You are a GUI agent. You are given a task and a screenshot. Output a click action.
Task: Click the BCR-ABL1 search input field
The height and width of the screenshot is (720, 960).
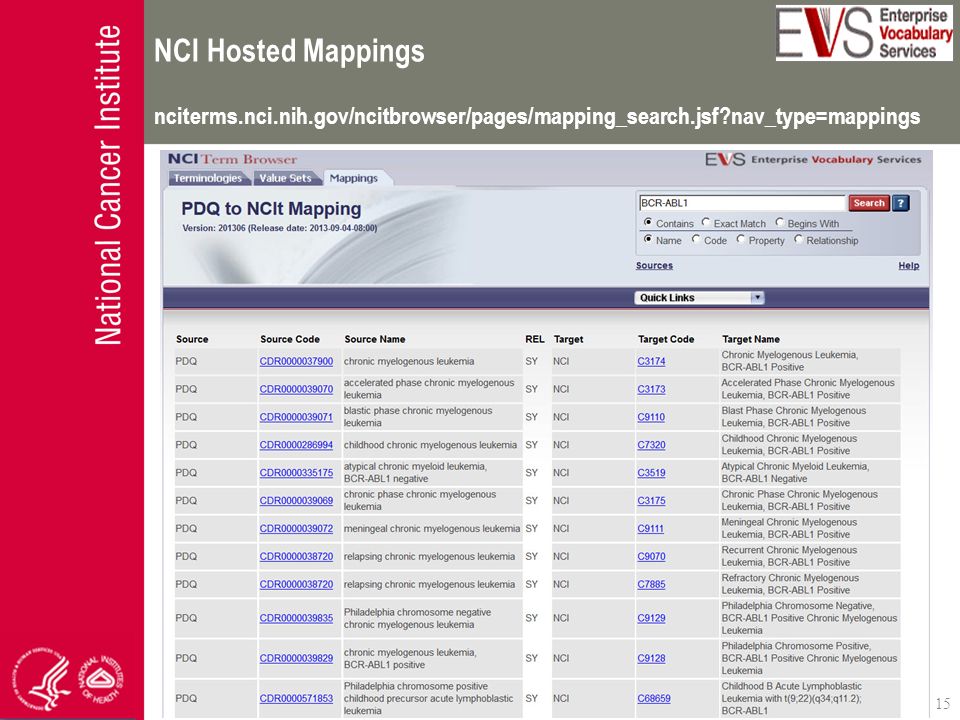pos(742,203)
